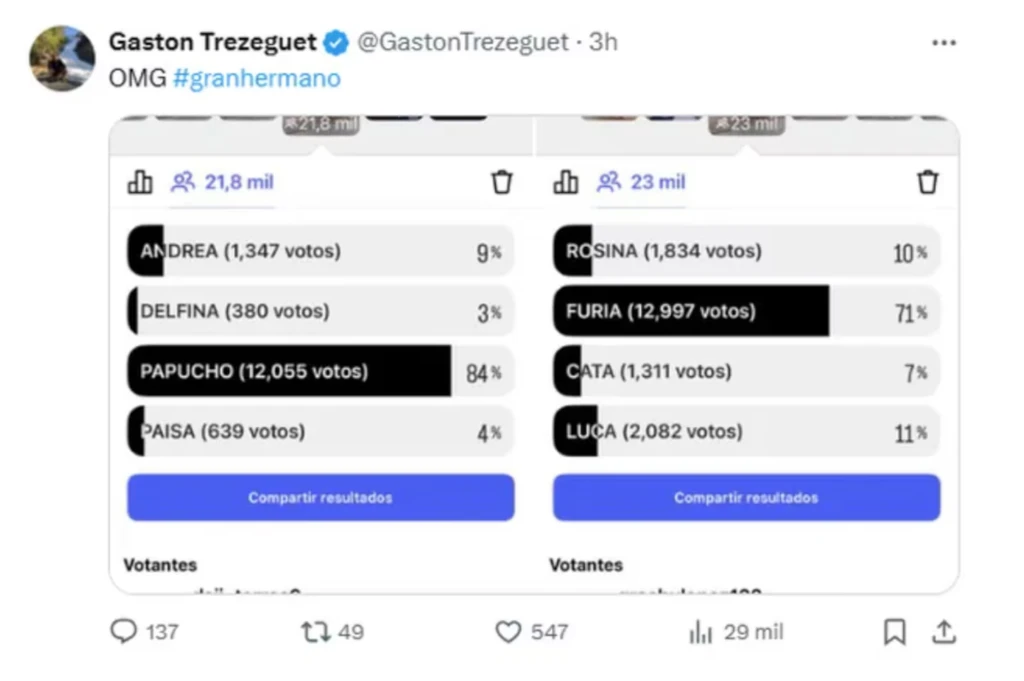Open @GastonTrezeguet profile handle
Image resolution: width=1024 pixels, height=681 pixels.
[x=462, y=42]
